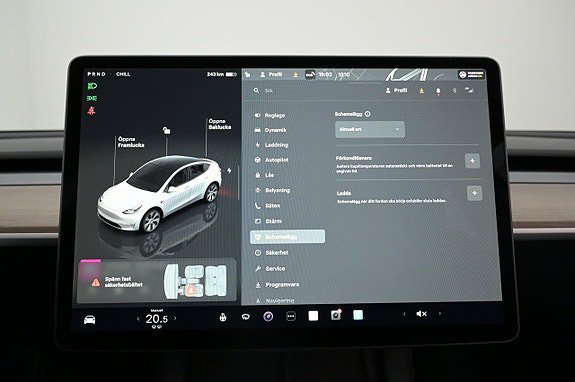Tap the square icon left of the clock
This screenshot has width=575, height=382.
click(310, 75)
